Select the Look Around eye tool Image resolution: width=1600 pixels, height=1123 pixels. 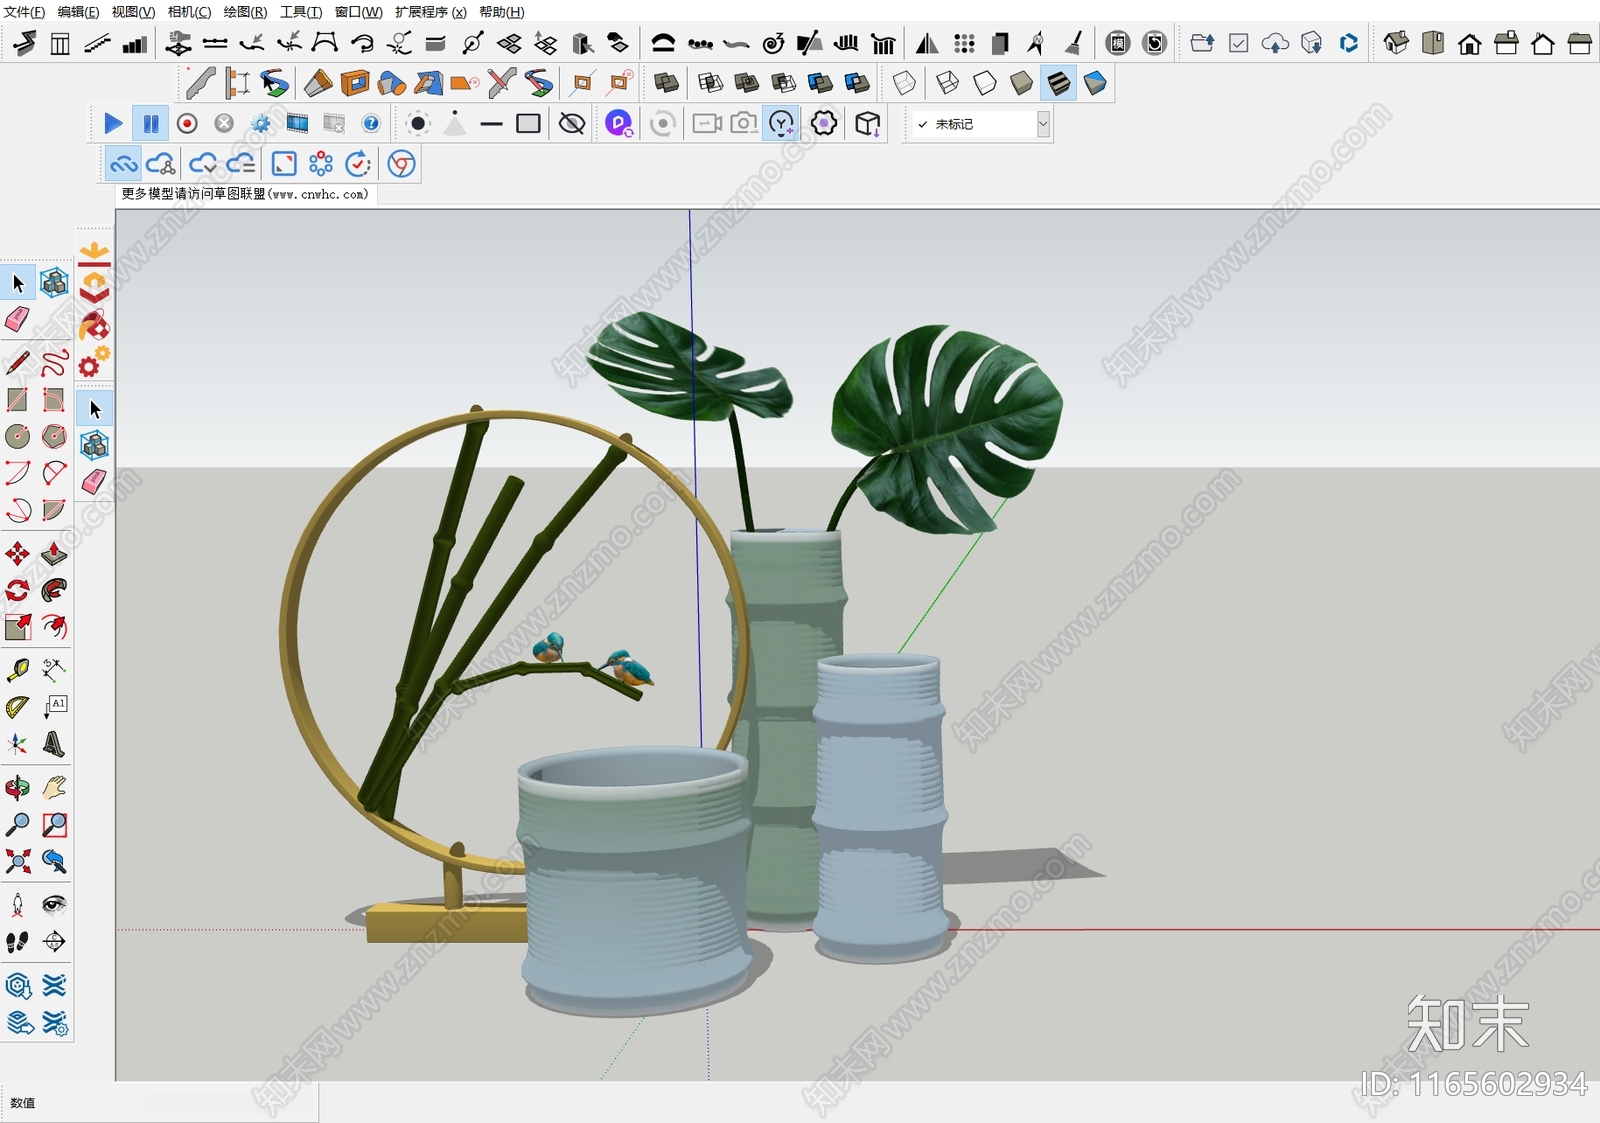(x=54, y=905)
